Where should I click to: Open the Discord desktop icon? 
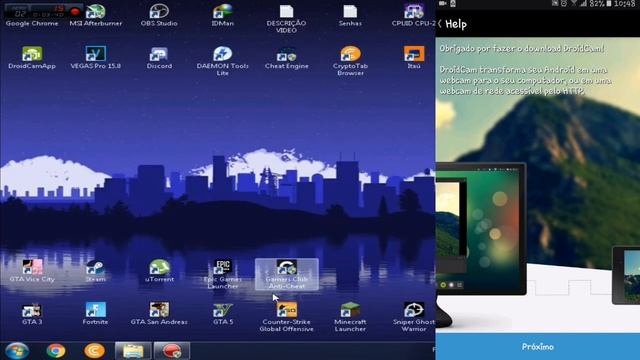(159, 58)
